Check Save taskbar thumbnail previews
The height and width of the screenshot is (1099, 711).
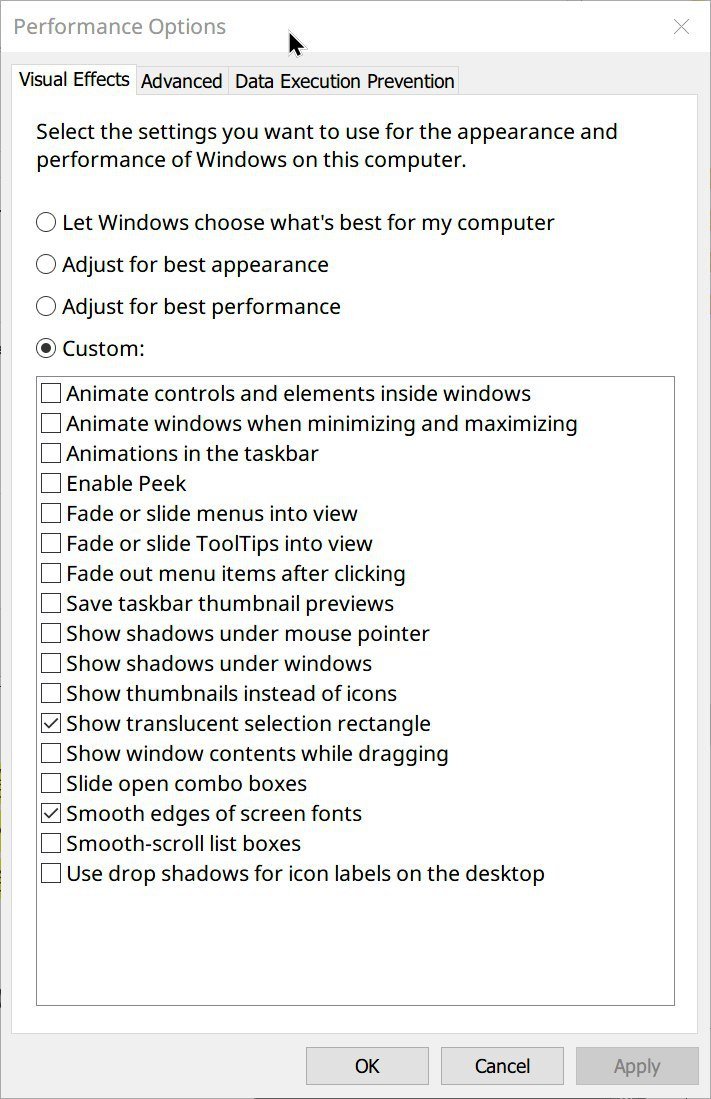[51, 603]
